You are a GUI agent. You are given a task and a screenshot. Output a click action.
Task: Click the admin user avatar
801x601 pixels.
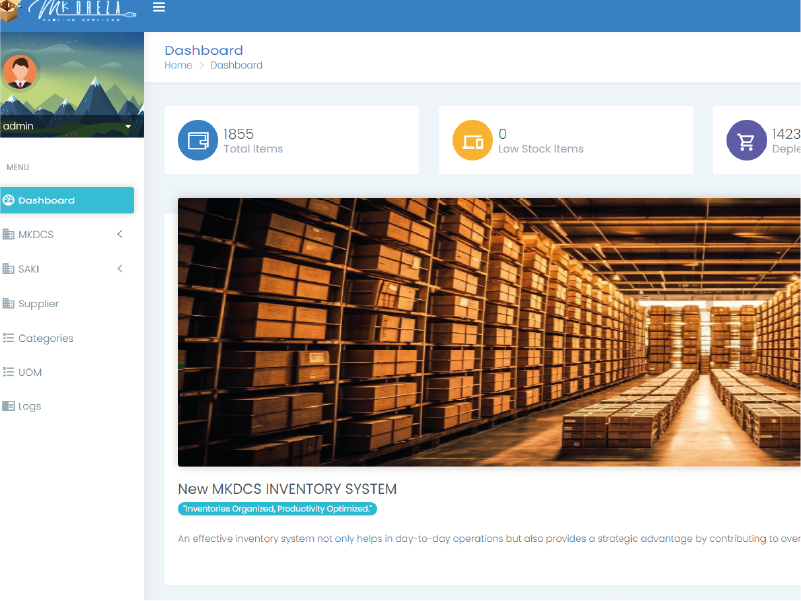click(x=20, y=72)
